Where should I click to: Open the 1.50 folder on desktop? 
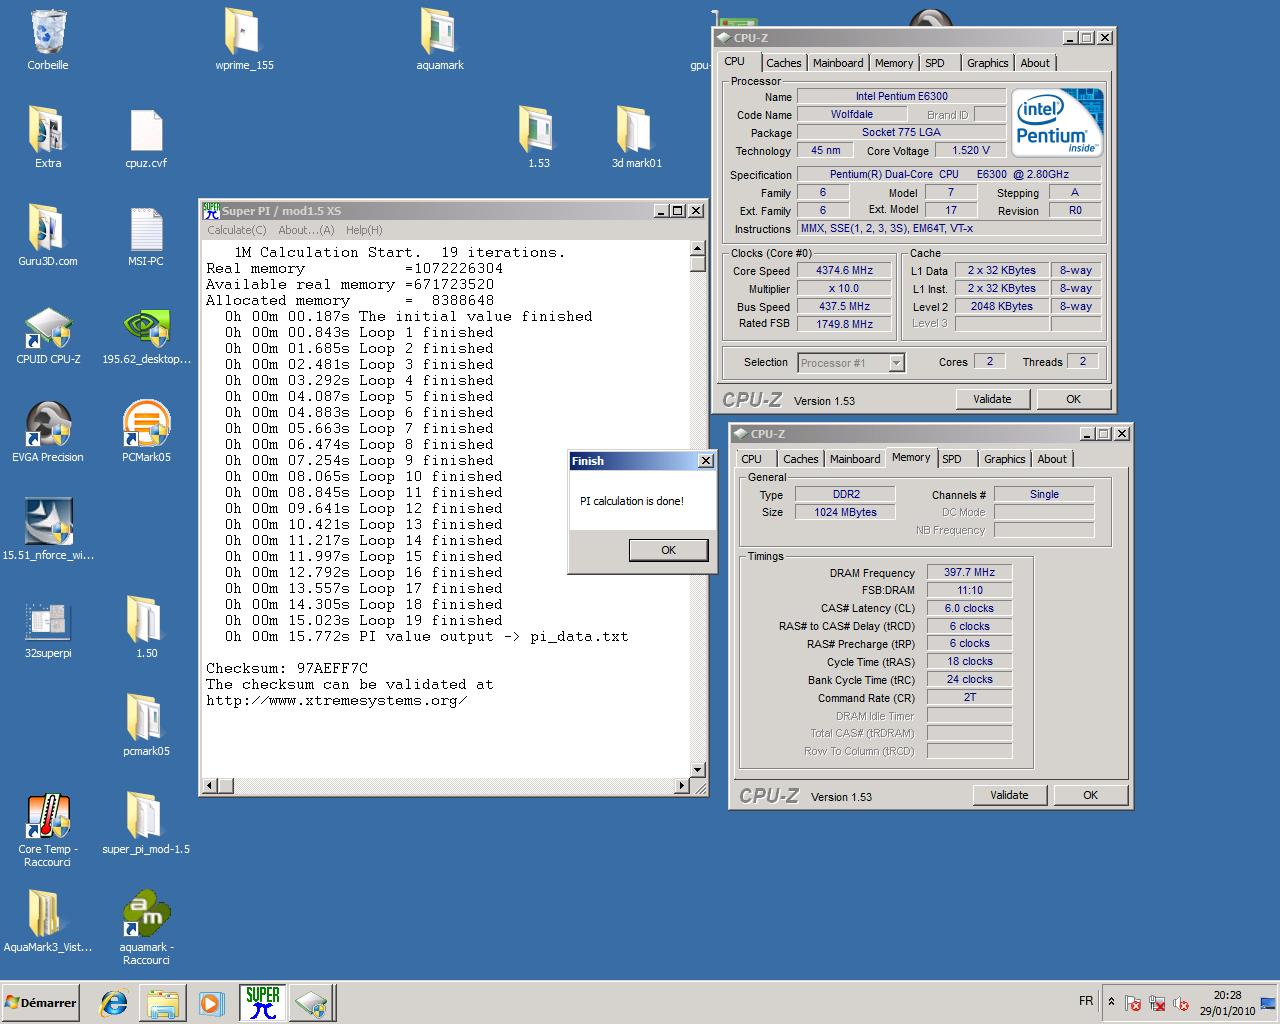[x=146, y=620]
